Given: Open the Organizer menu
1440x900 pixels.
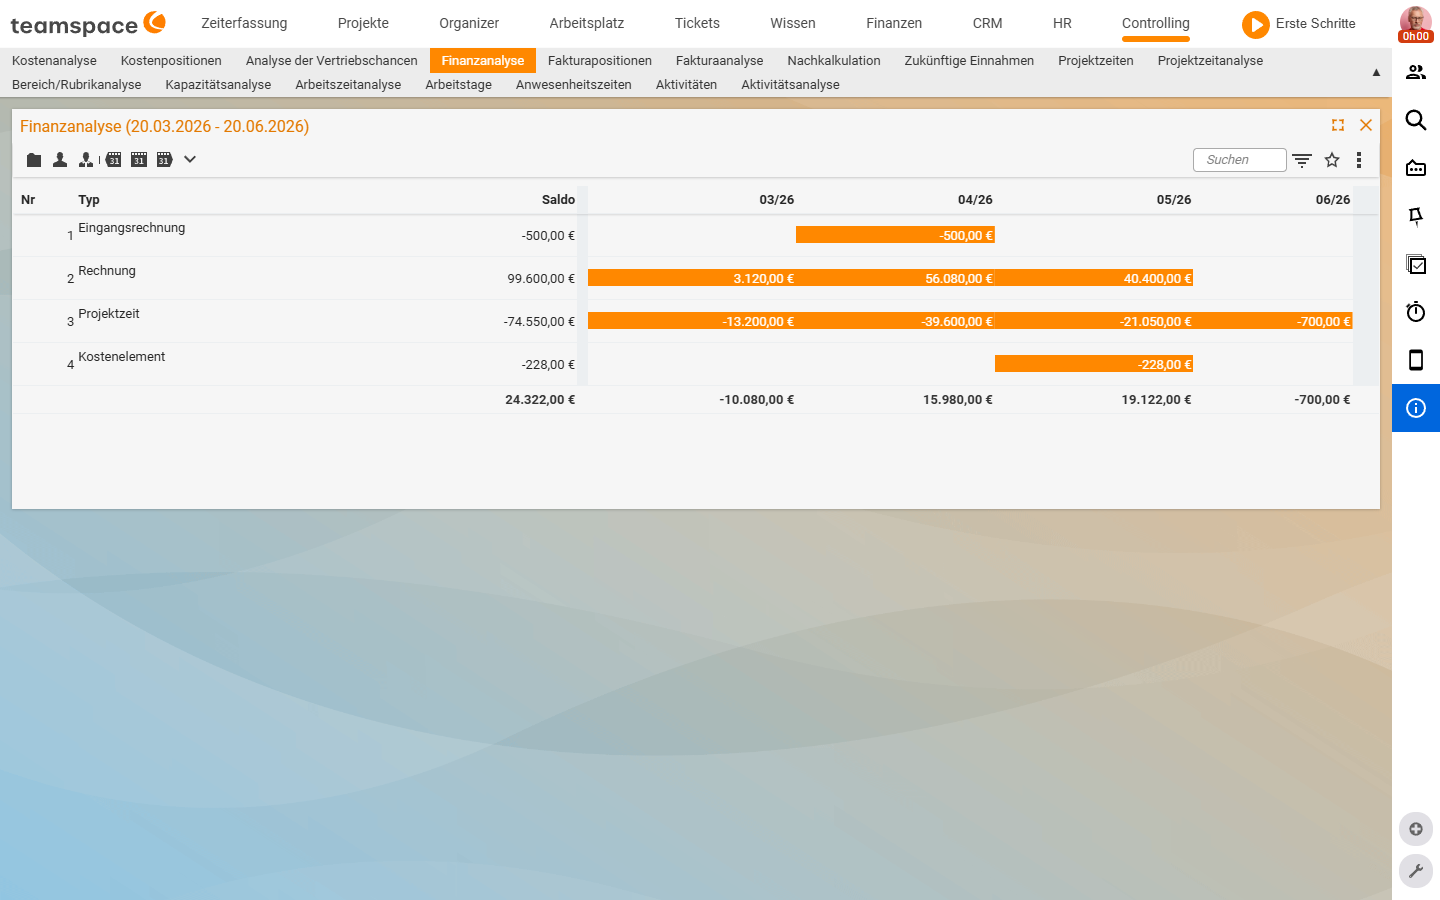Looking at the screenshot, I should (x=469, y=23).
